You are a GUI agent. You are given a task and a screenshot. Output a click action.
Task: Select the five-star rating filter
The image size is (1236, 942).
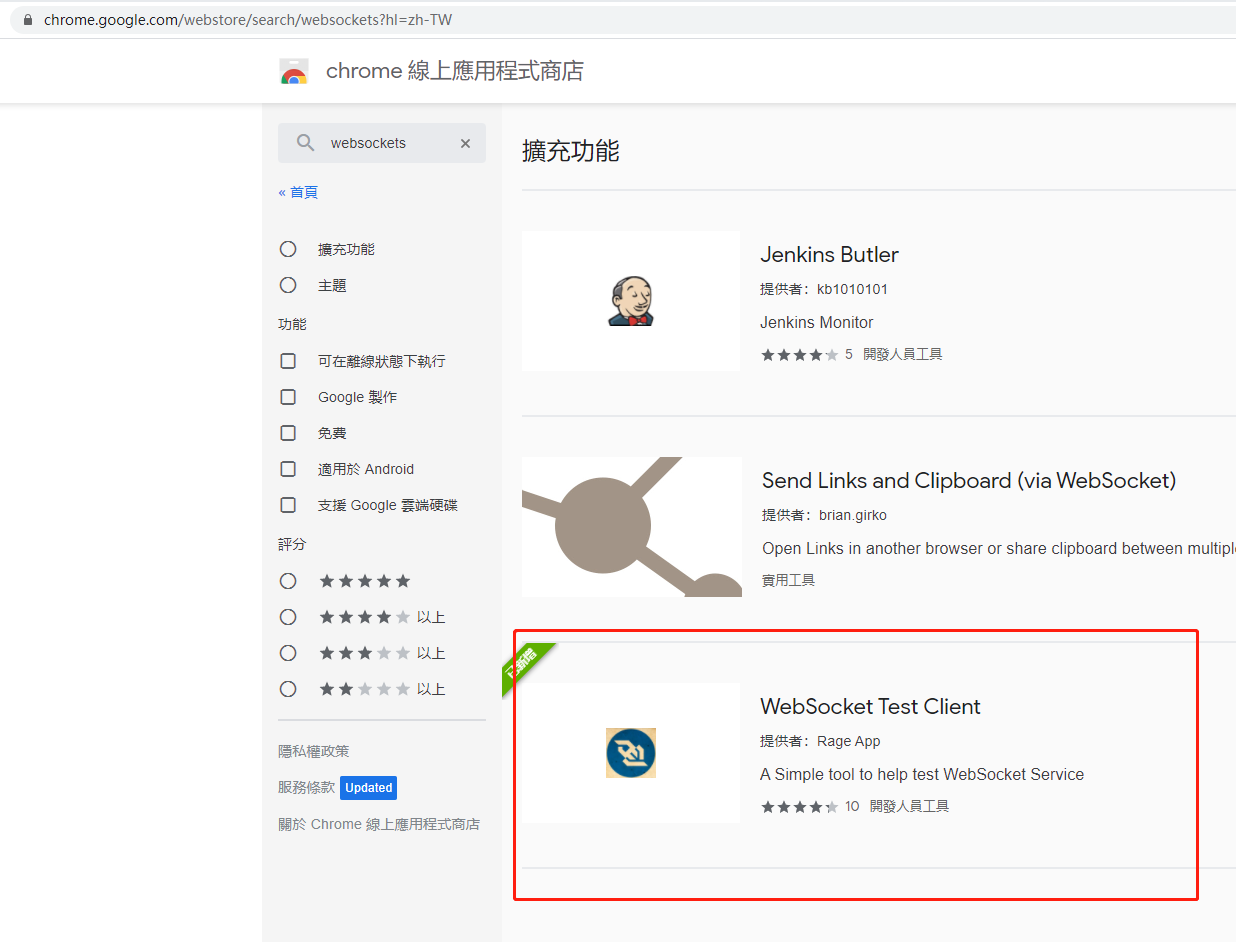click(x=288, y=581)
